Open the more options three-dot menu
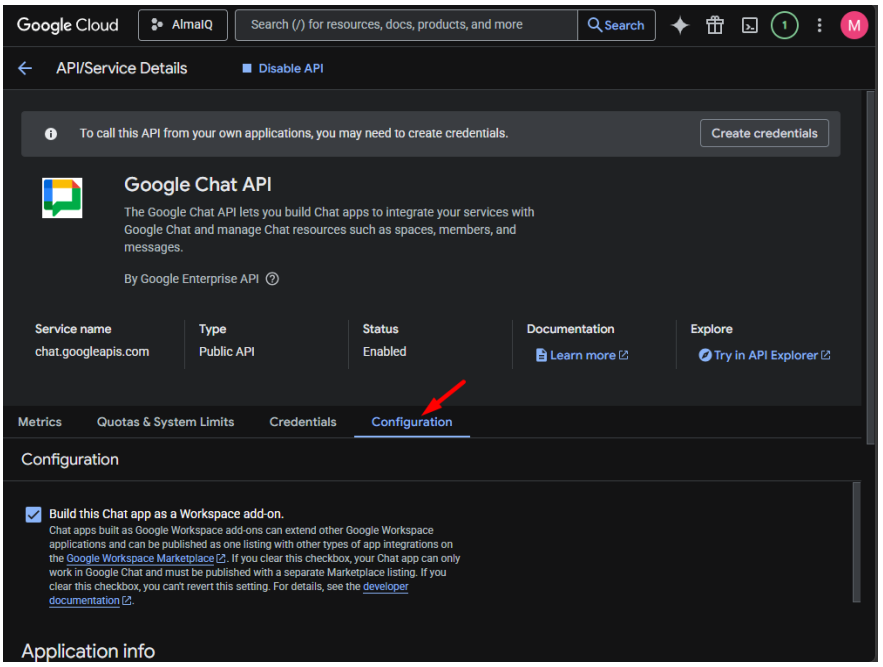 pyautogui.click(x=819, y=25)
